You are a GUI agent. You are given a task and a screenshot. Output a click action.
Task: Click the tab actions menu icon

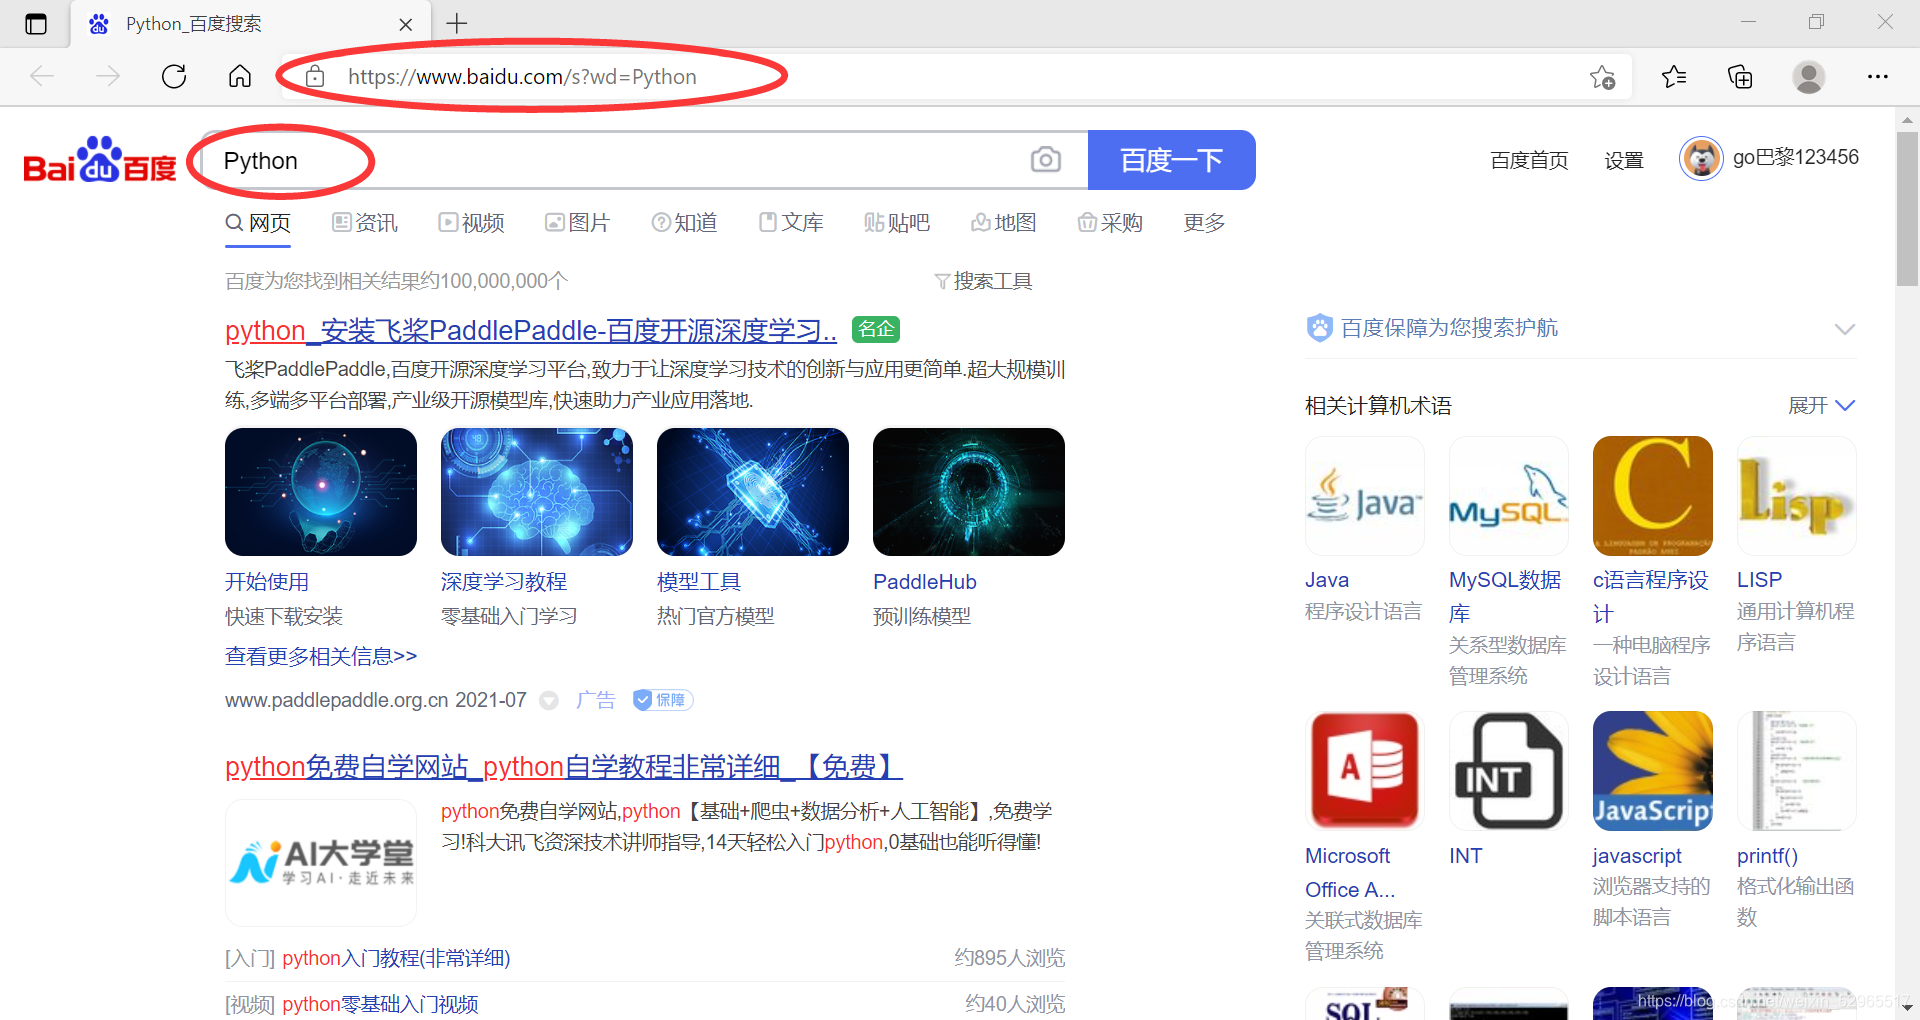point(36,24)
